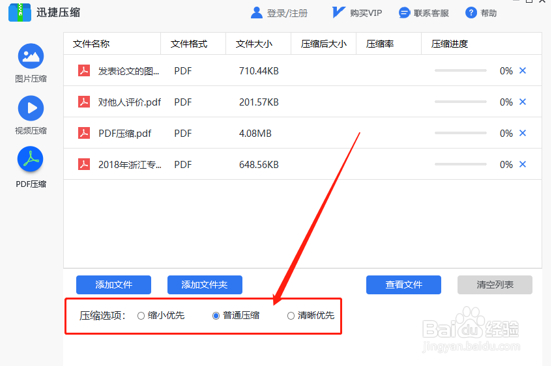Select file name 对他人评价.pdf
The height and width of the screenshot is (366, 551).
click(x=130, y=102)
